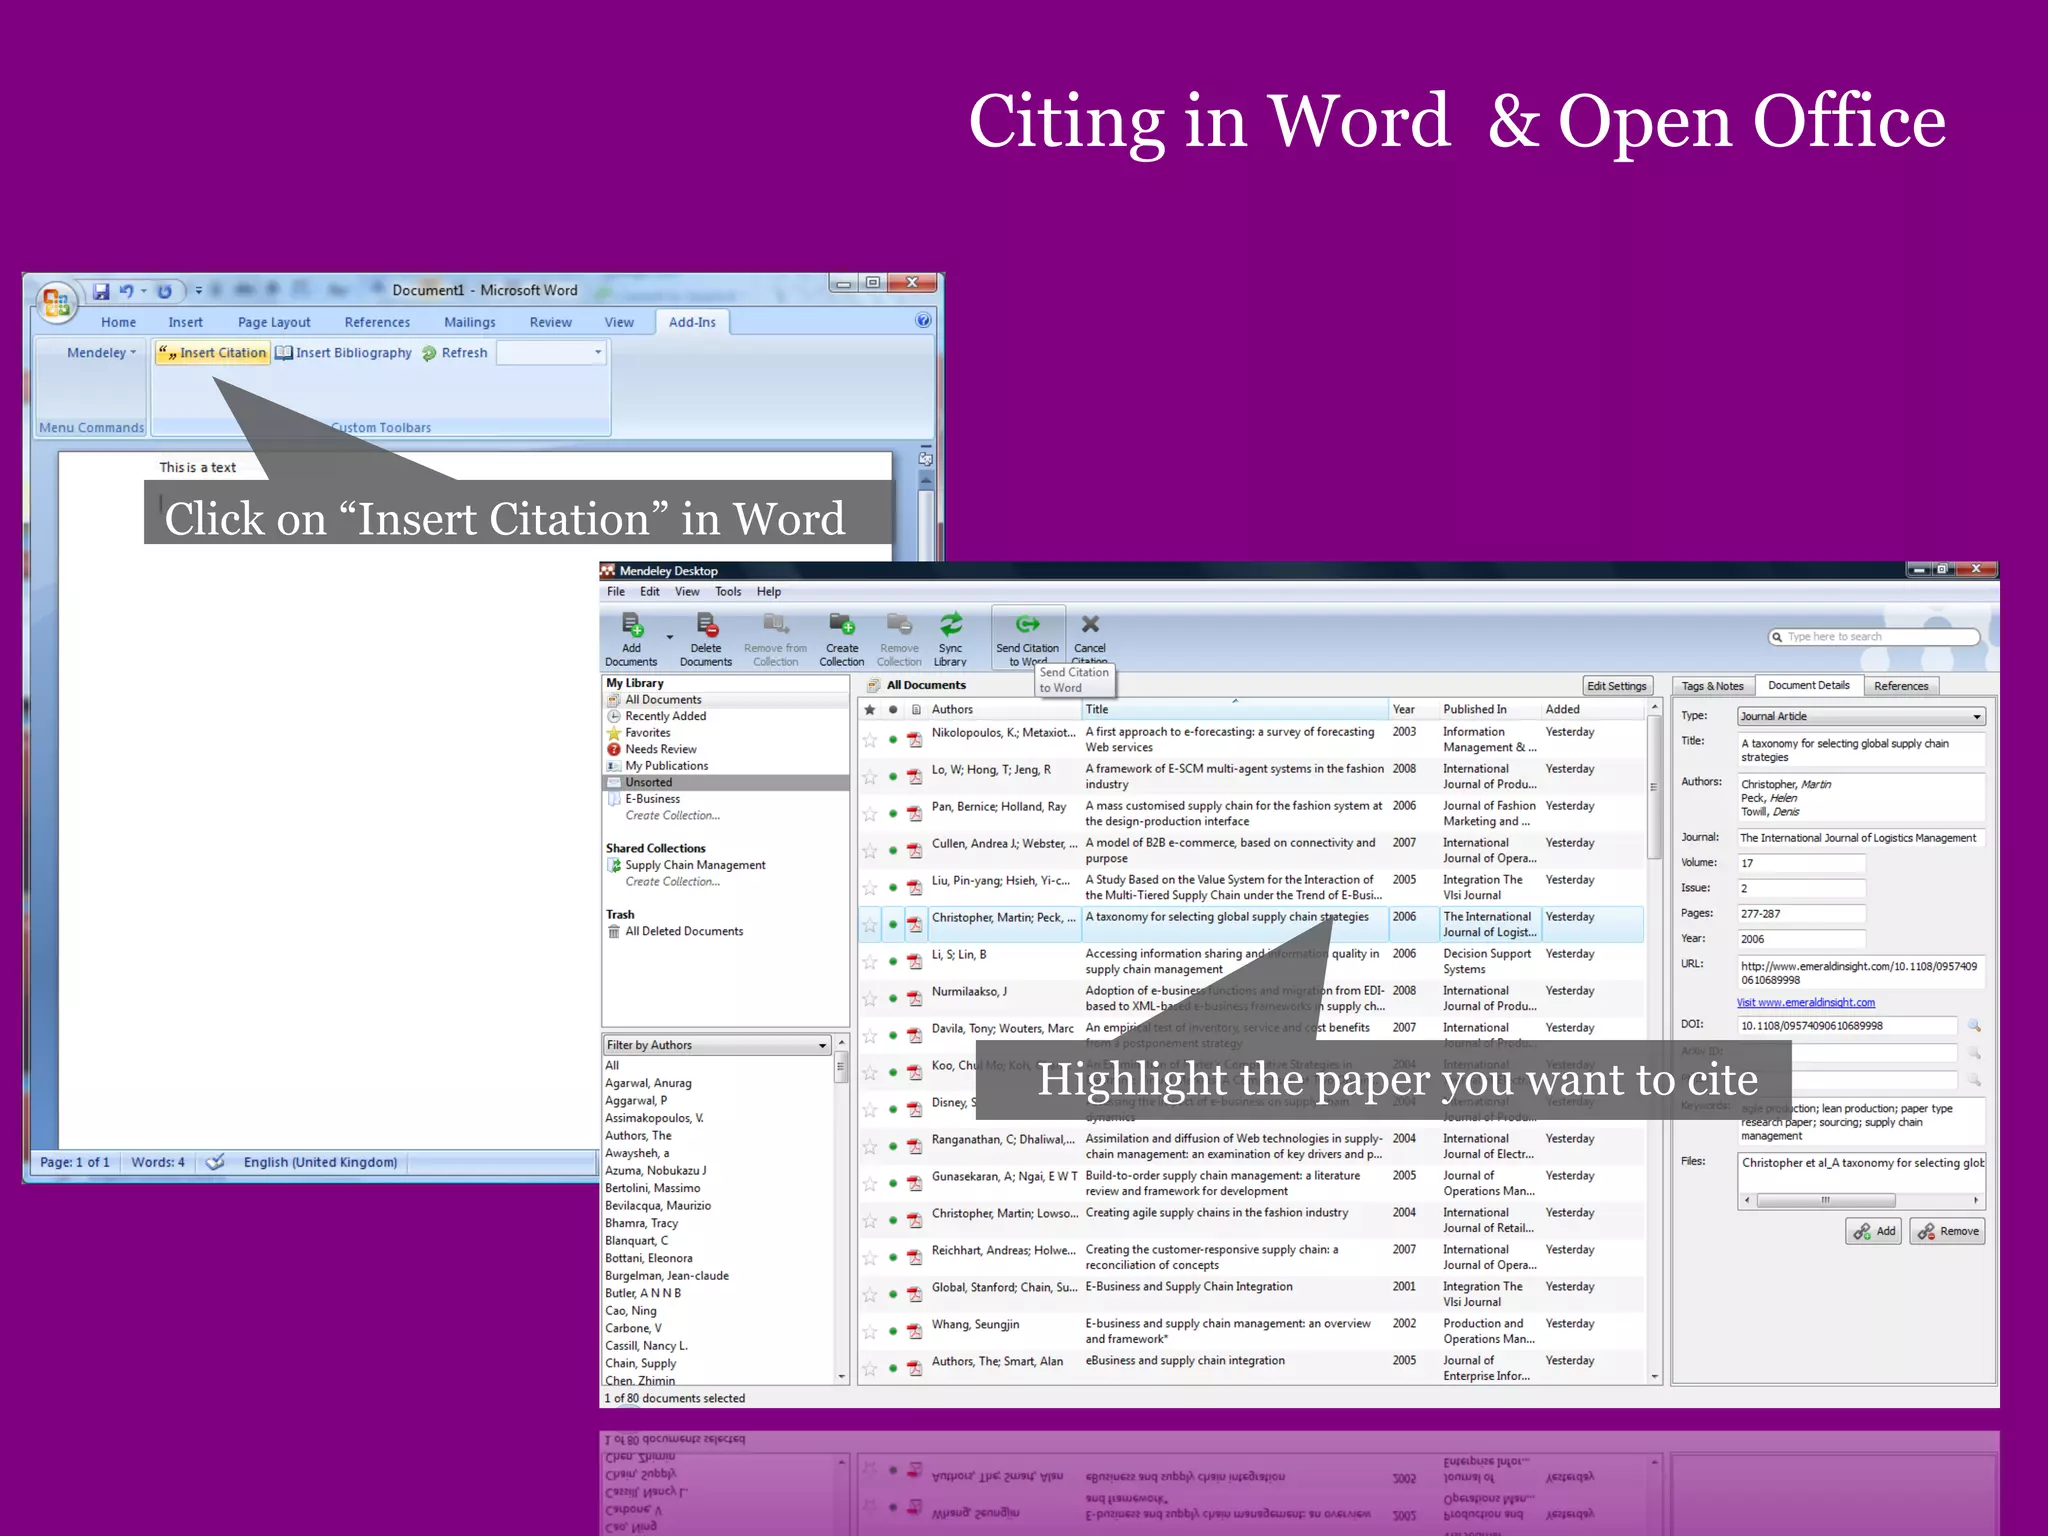Click Mendeley search field

(1874, 637)
